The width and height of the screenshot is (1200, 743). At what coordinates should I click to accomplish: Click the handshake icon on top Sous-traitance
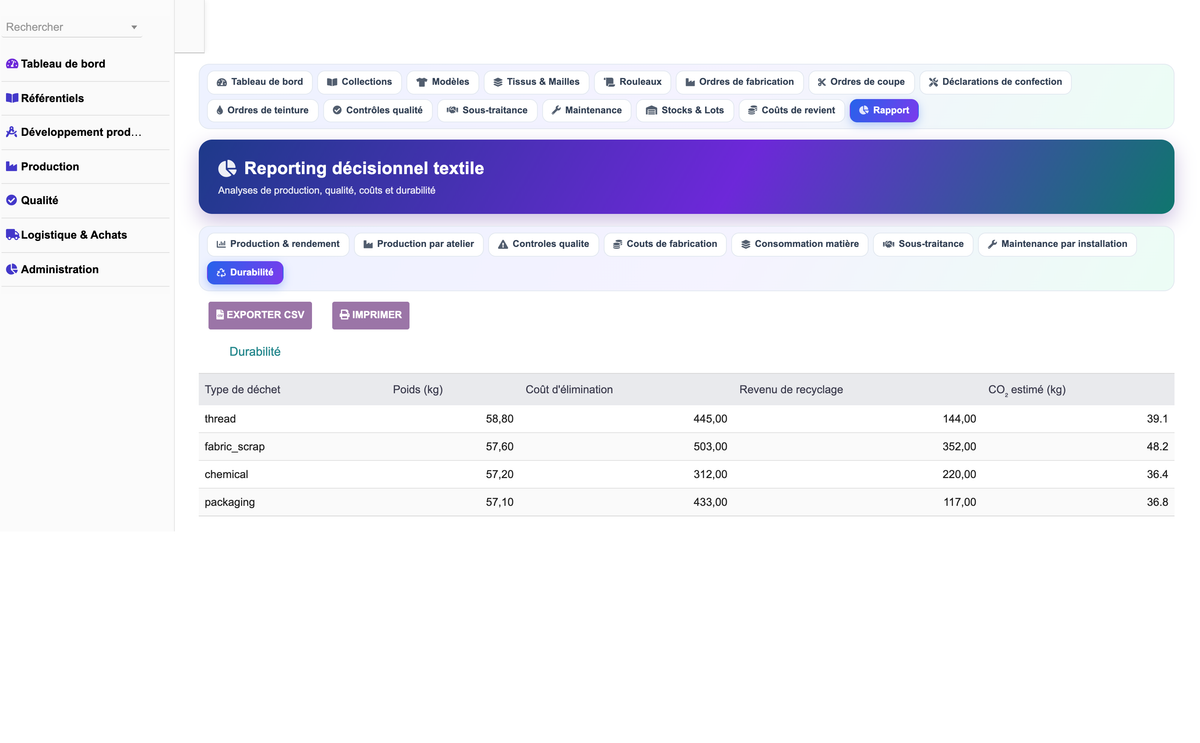click(x=453, y=110)
